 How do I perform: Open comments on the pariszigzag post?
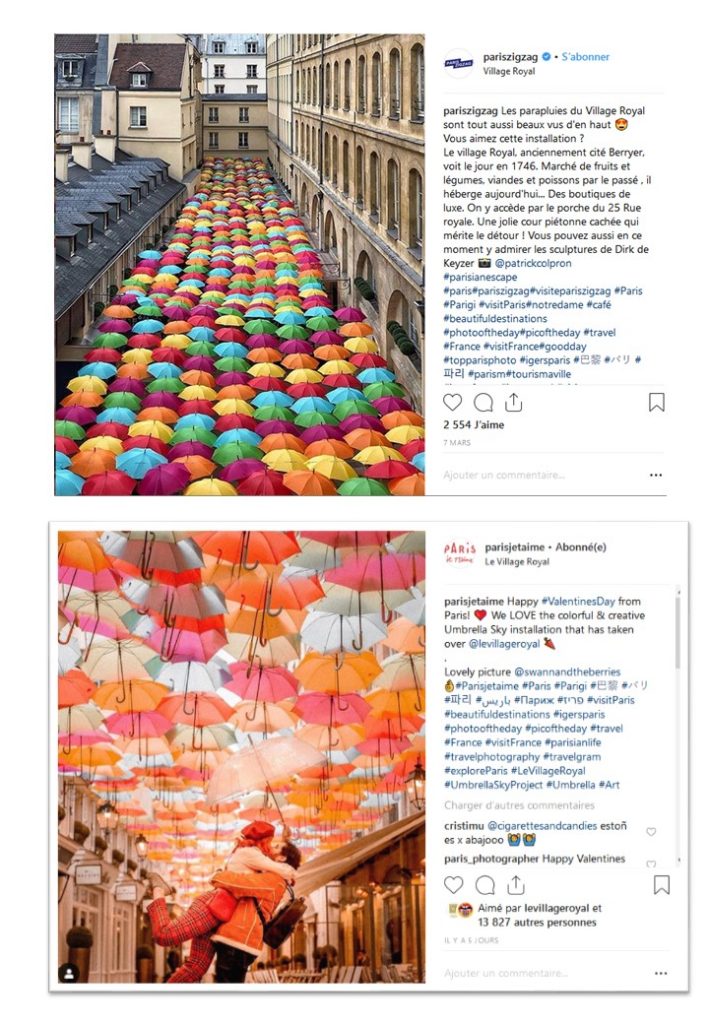483,402
